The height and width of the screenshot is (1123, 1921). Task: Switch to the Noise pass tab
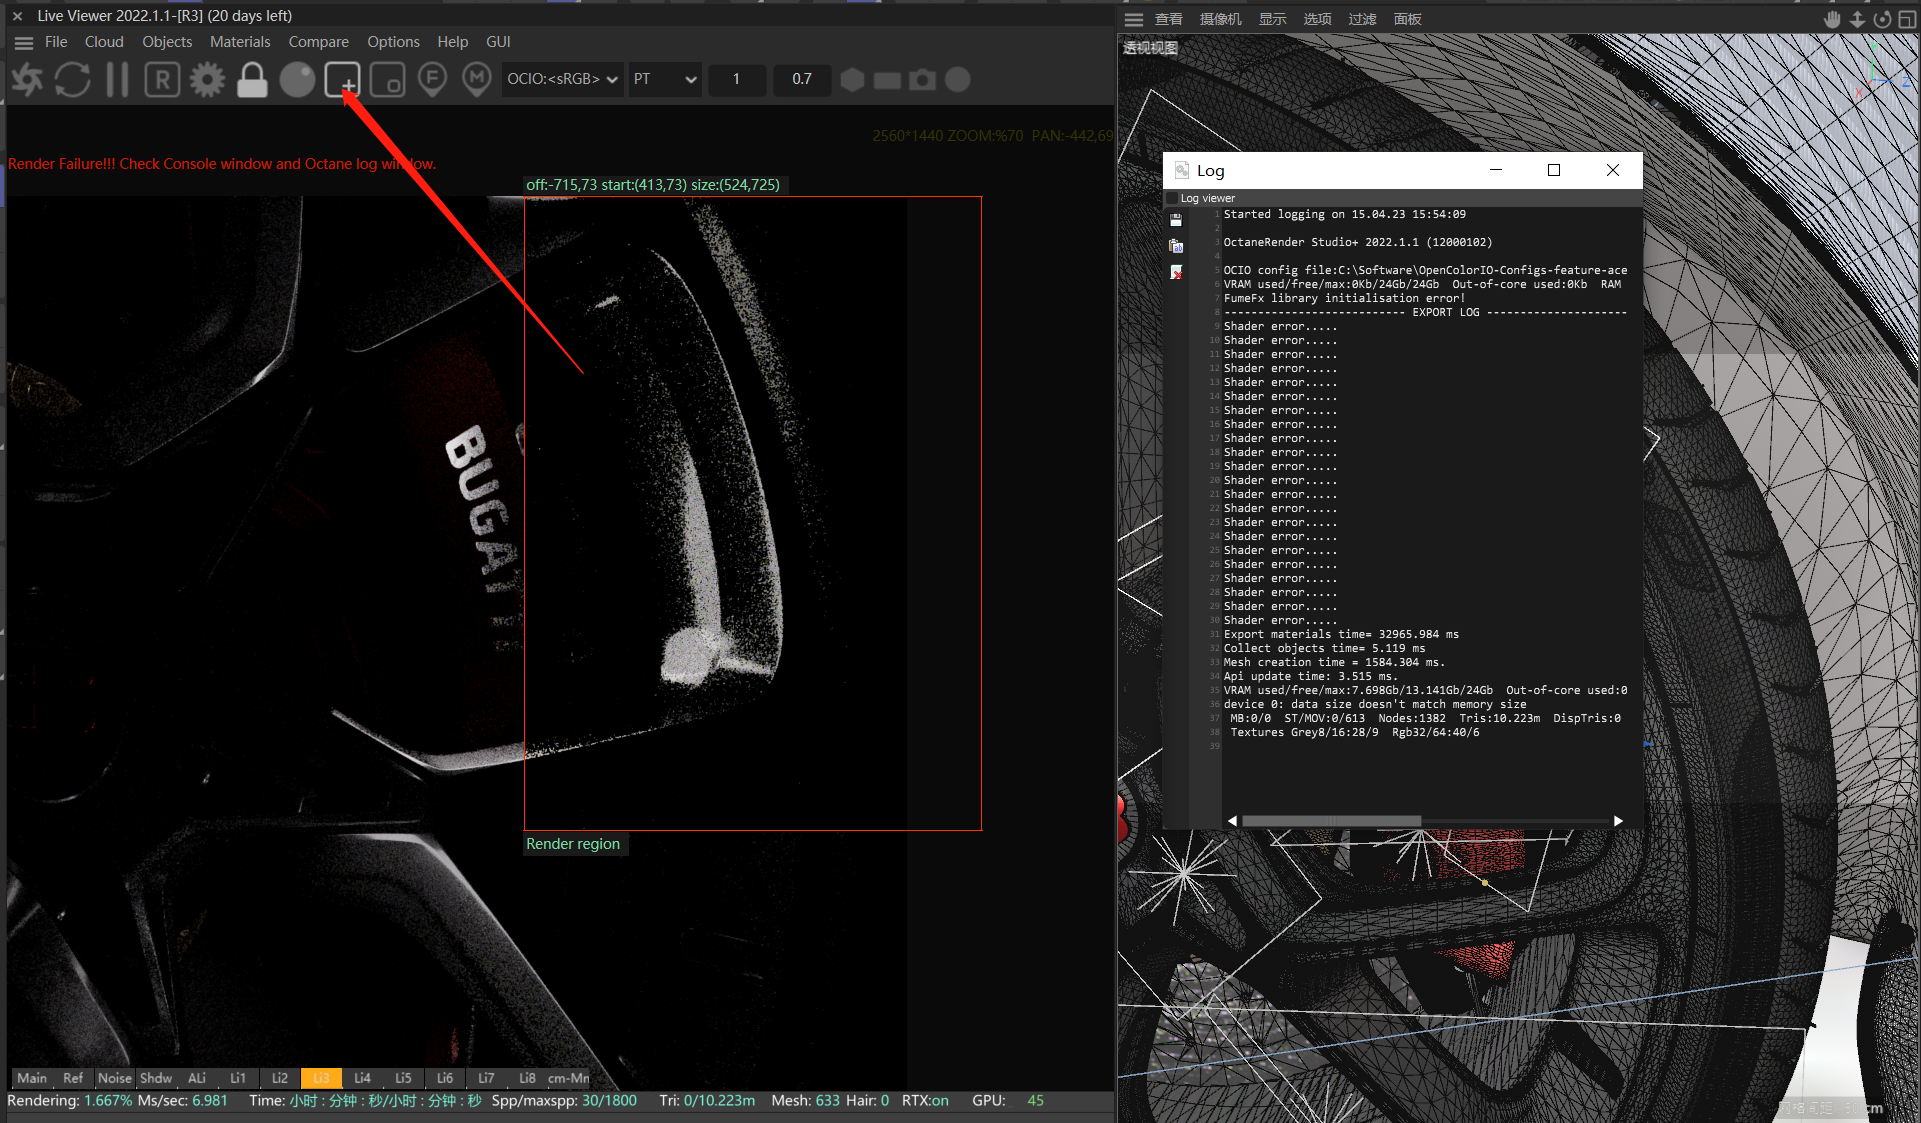click(x=114, y=1078)
